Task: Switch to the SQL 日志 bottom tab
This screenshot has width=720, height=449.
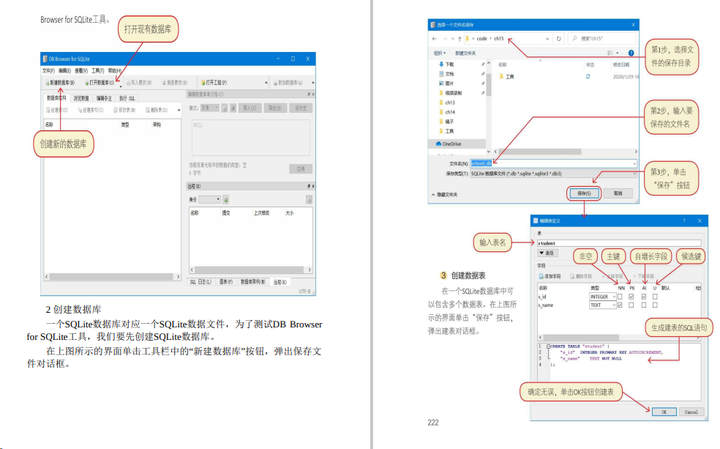Action: tap(201, 282)
